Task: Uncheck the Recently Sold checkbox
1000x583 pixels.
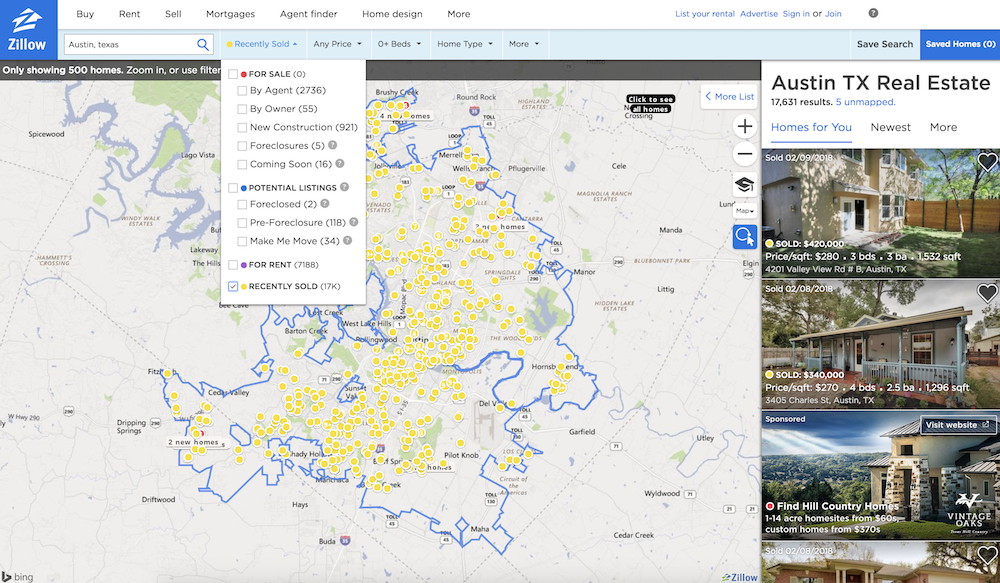Action: pos(233,286)
